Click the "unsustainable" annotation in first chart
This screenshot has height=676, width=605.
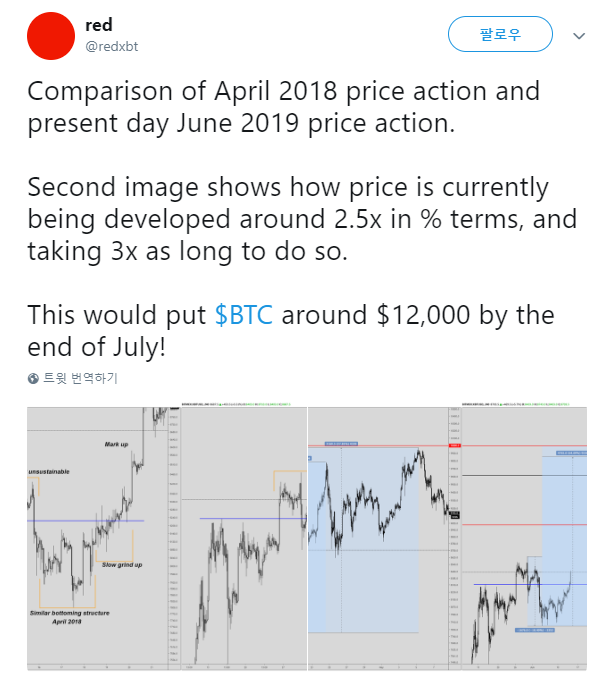[49, 472]
